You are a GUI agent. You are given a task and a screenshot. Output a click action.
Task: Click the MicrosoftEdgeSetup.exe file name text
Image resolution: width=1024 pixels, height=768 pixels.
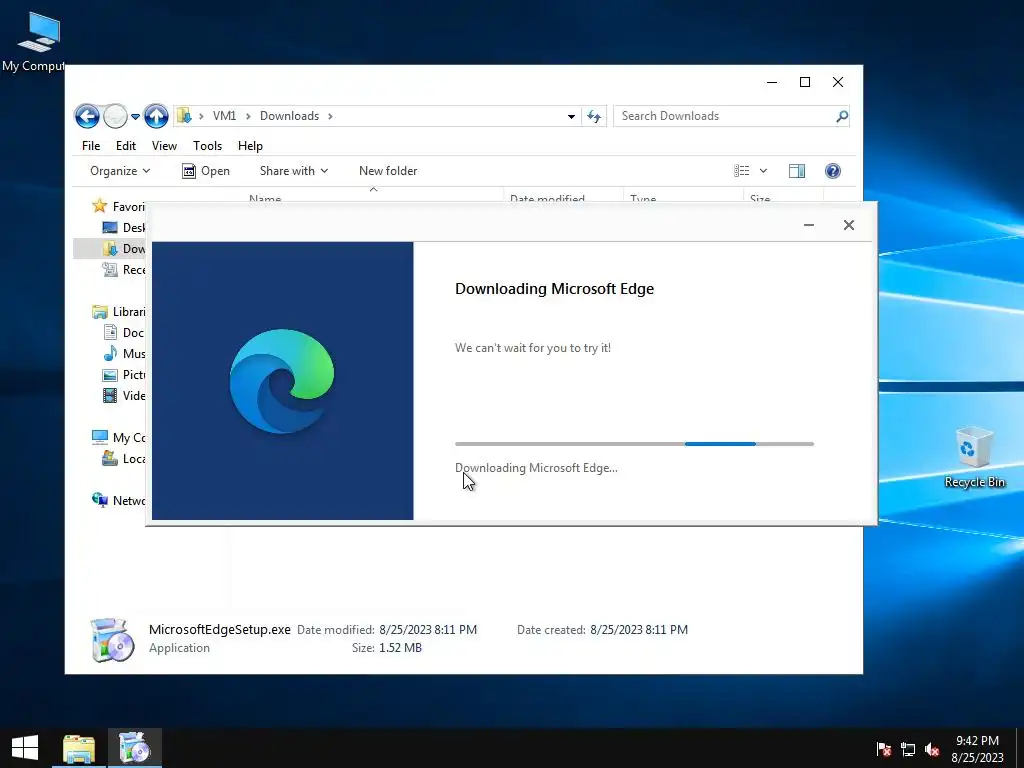coord(219,630)
